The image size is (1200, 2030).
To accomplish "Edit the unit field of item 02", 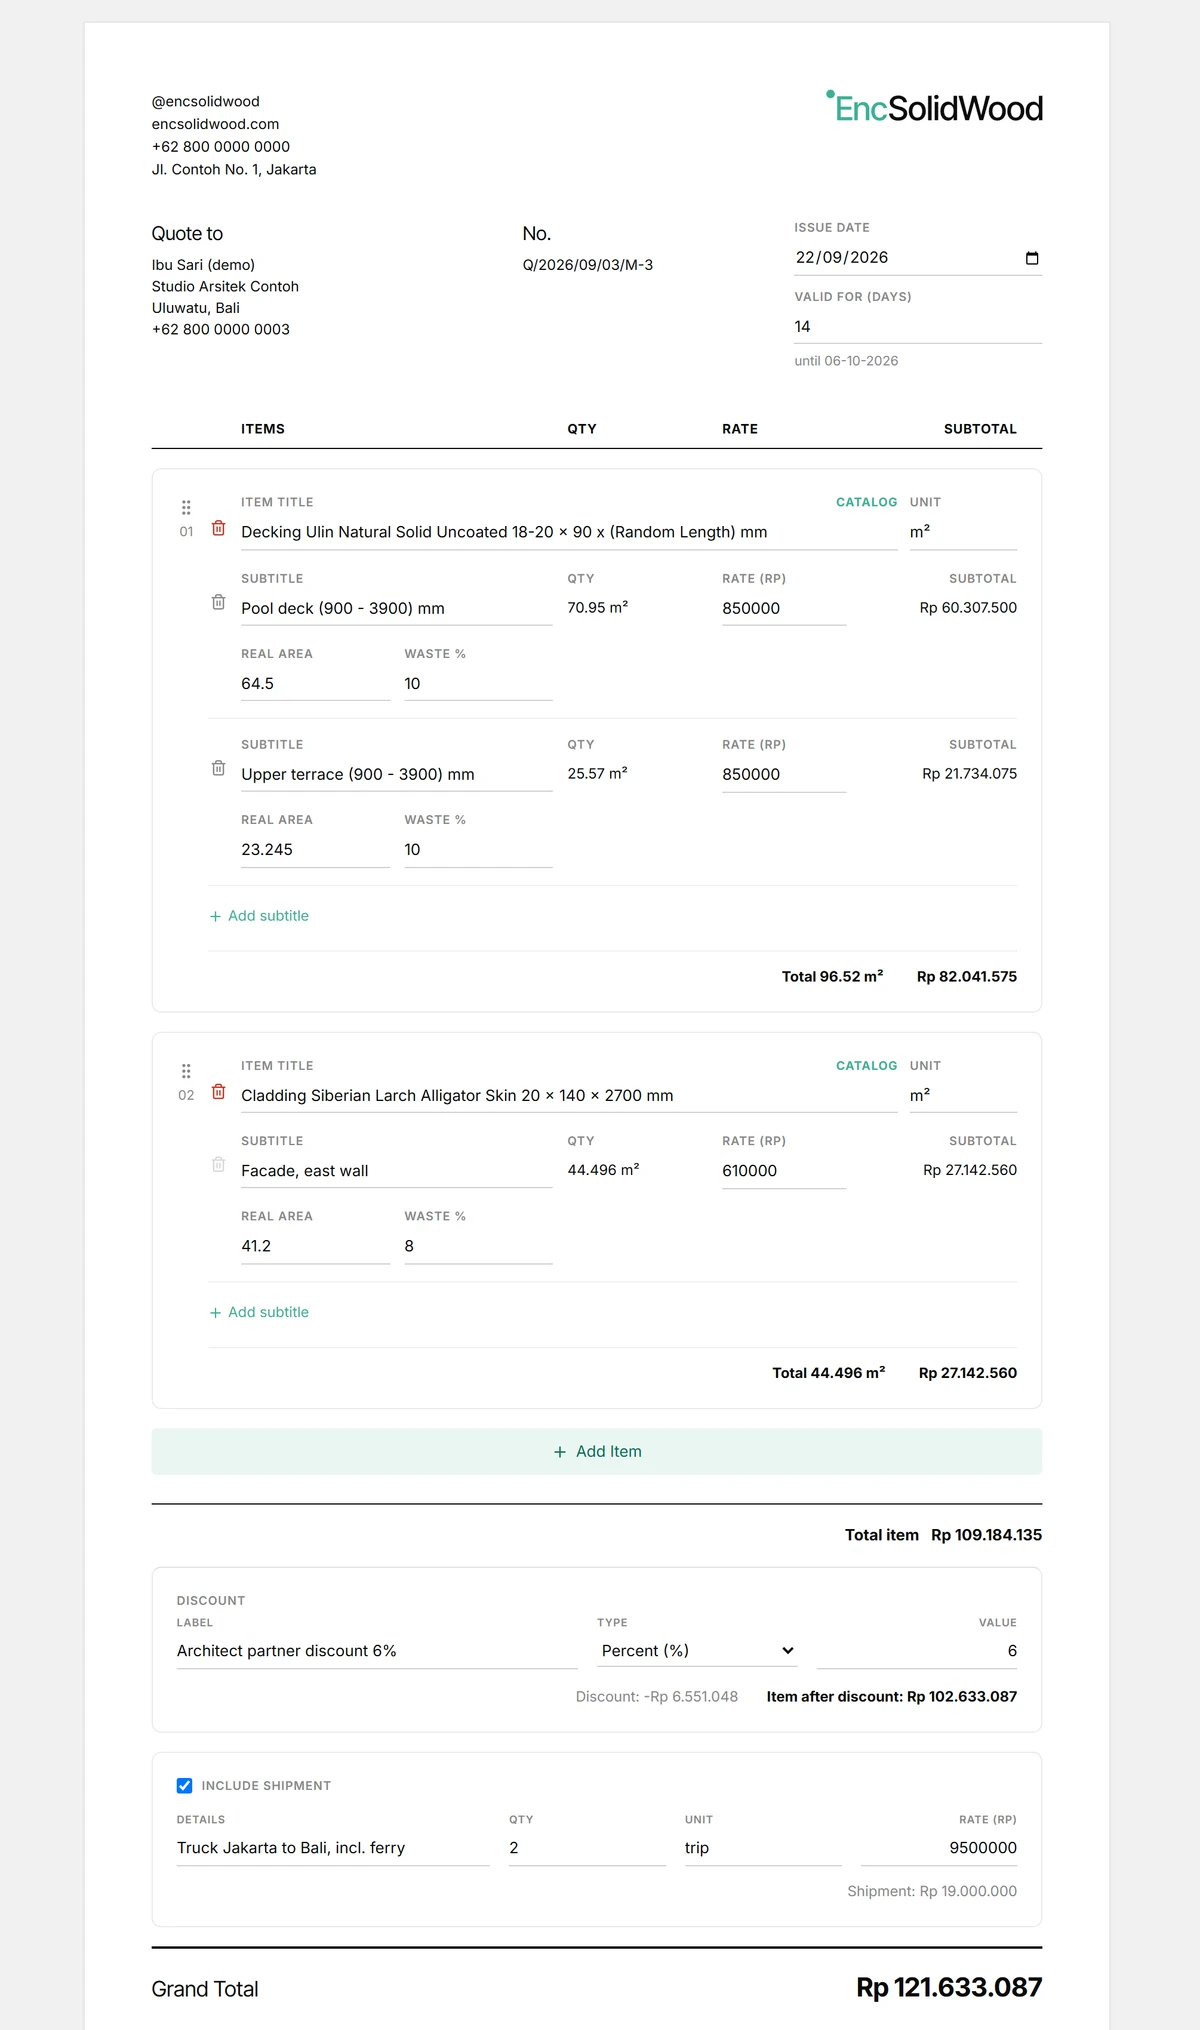I will pyautogui.click(x=963, y=1096).
